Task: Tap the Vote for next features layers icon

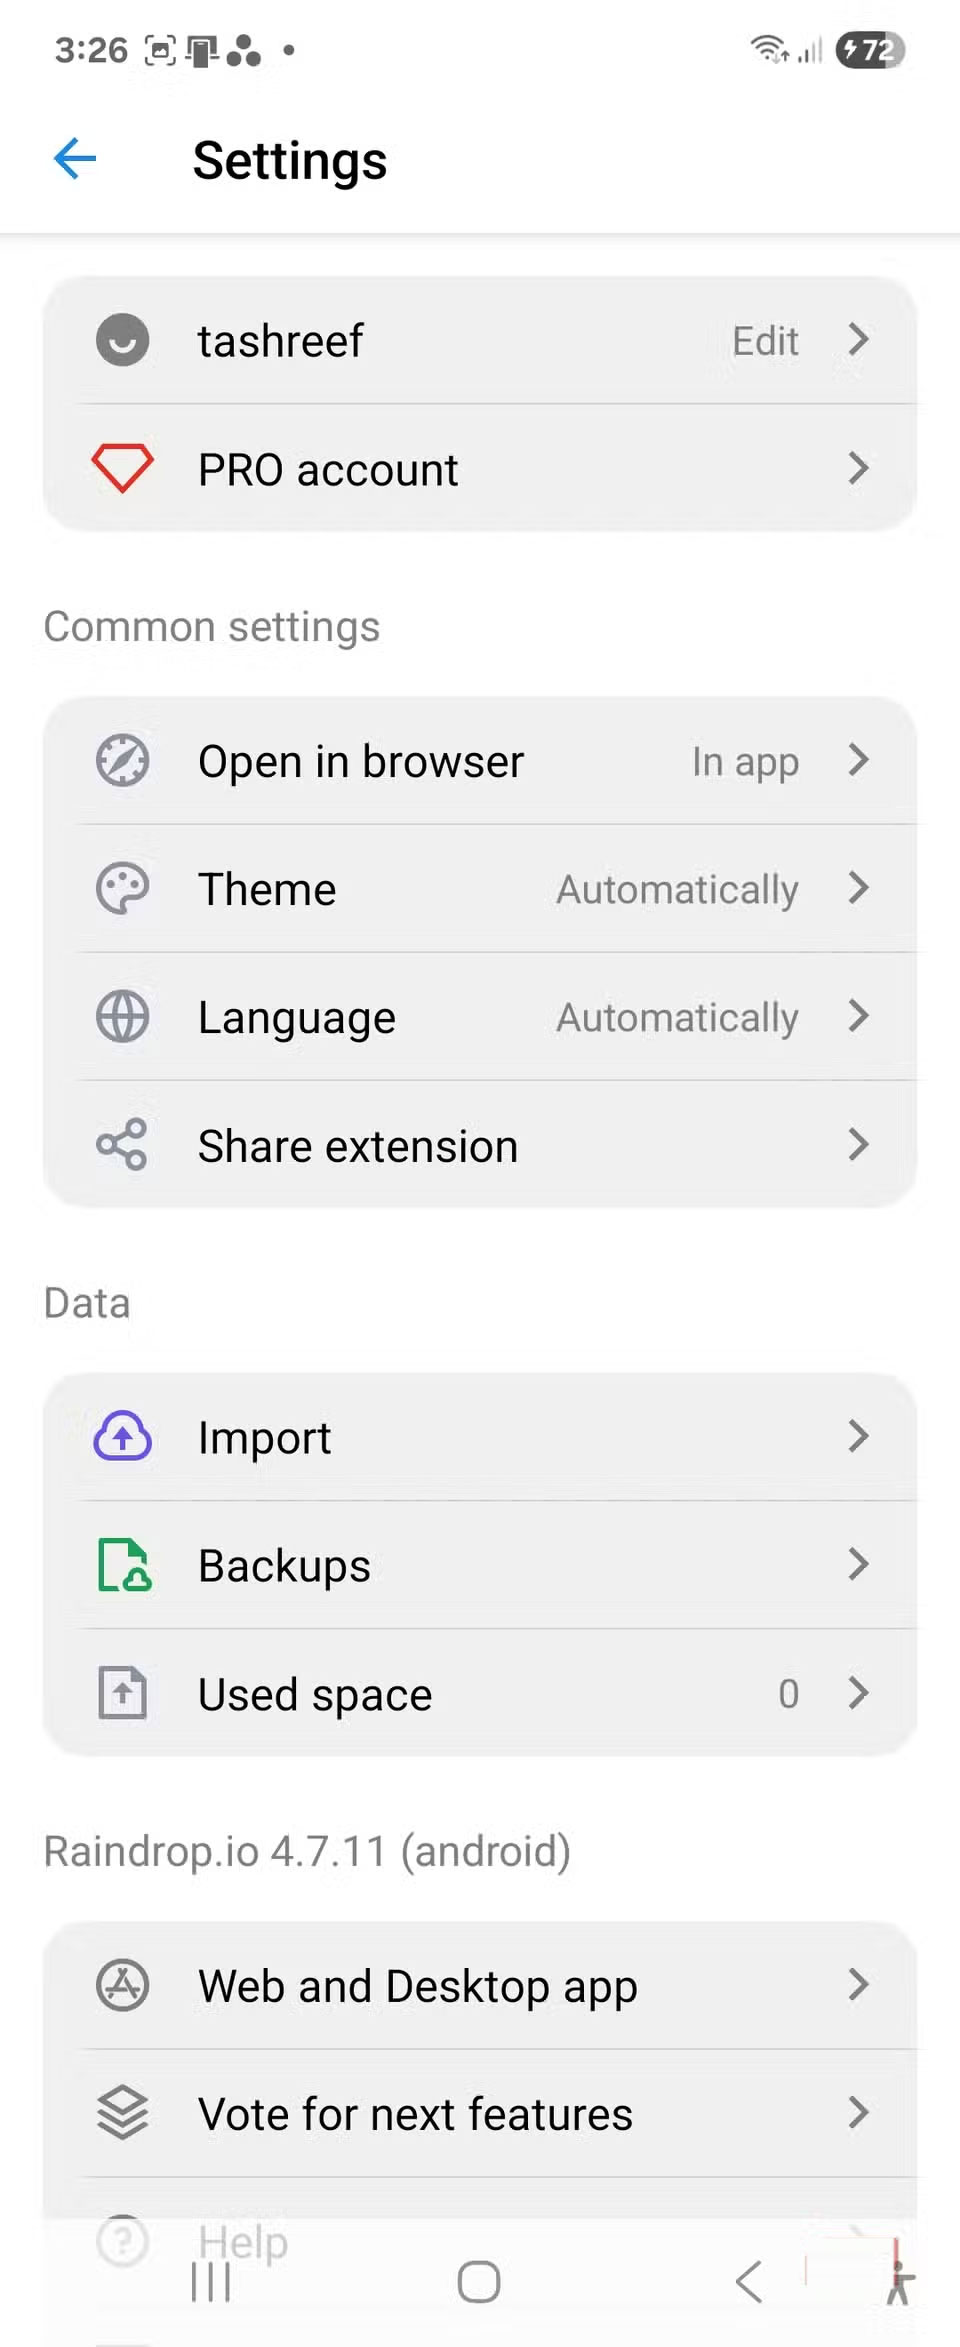Action: point(122,2113)
